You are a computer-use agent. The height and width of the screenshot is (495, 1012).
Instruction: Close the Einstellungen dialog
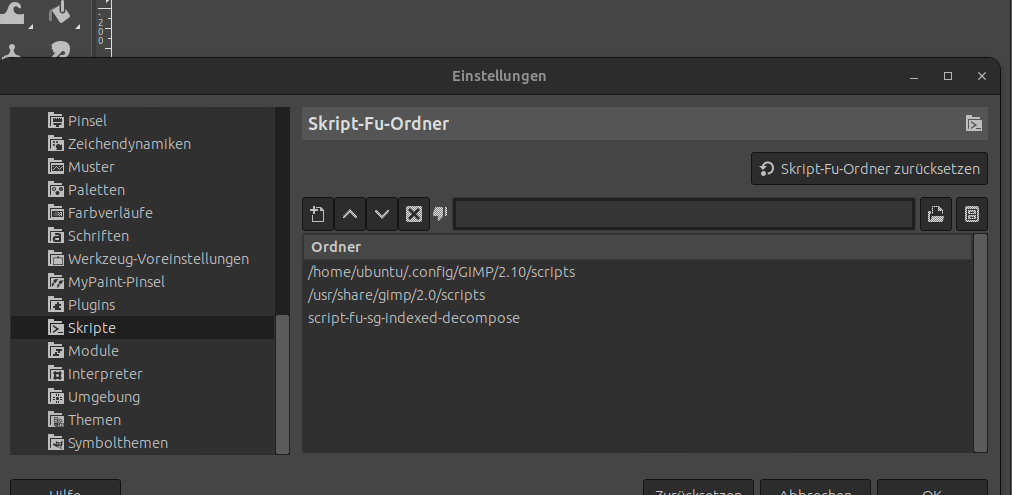tap(982, 76)
